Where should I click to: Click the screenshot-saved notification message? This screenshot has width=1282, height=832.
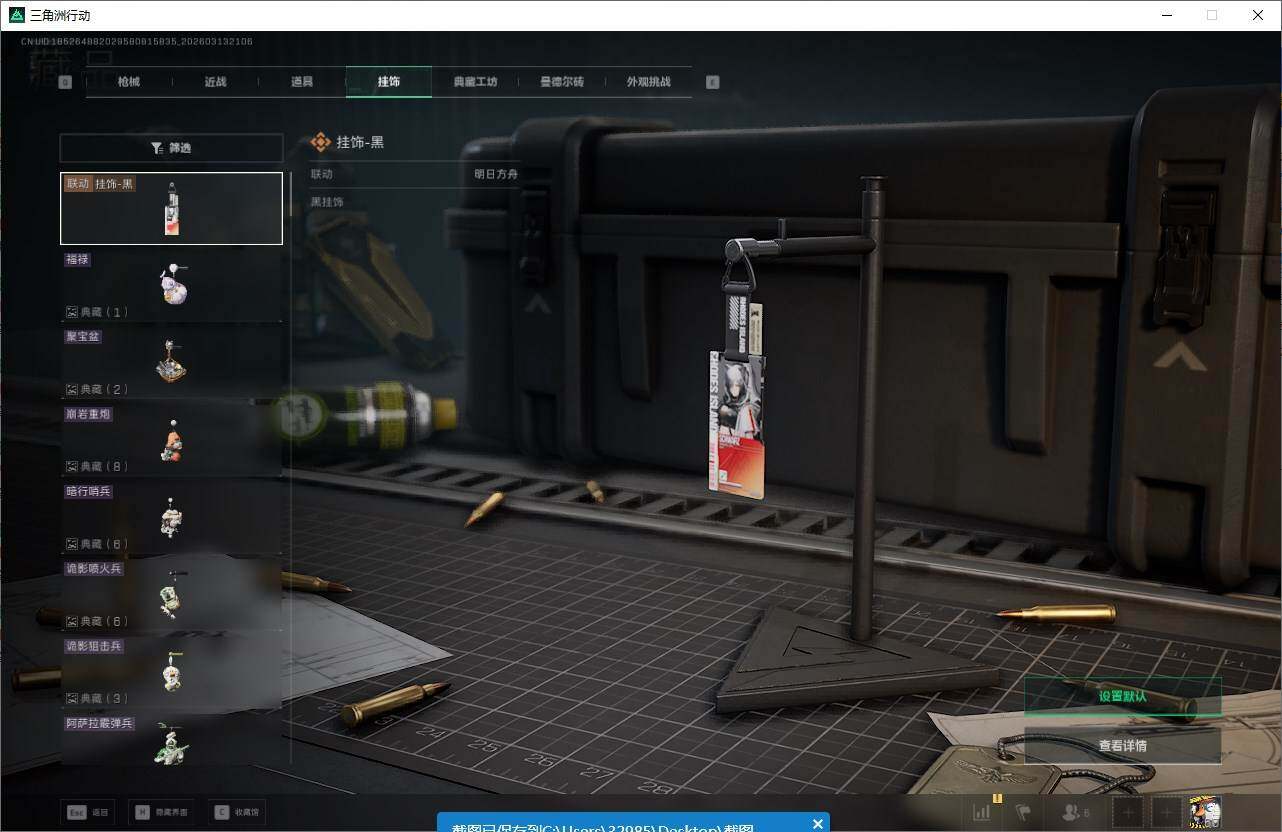tap(603, 827)
